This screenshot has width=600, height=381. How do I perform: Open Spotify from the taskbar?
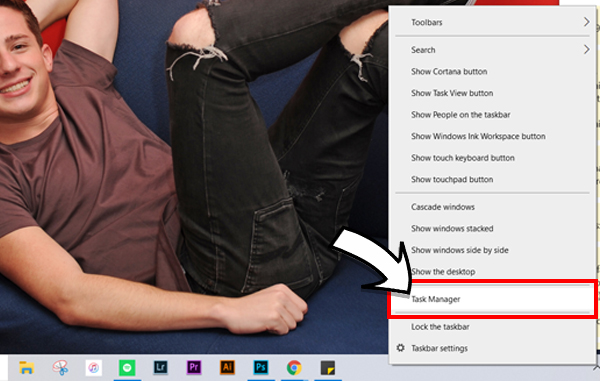coord(127,368)
